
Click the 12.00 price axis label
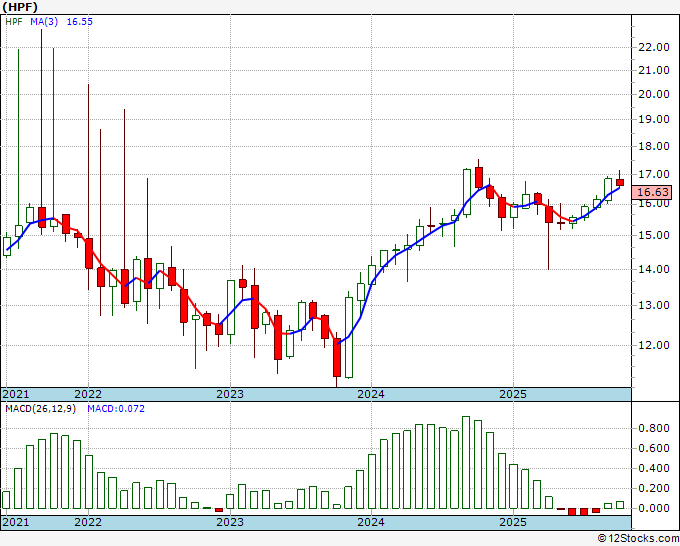654,345
